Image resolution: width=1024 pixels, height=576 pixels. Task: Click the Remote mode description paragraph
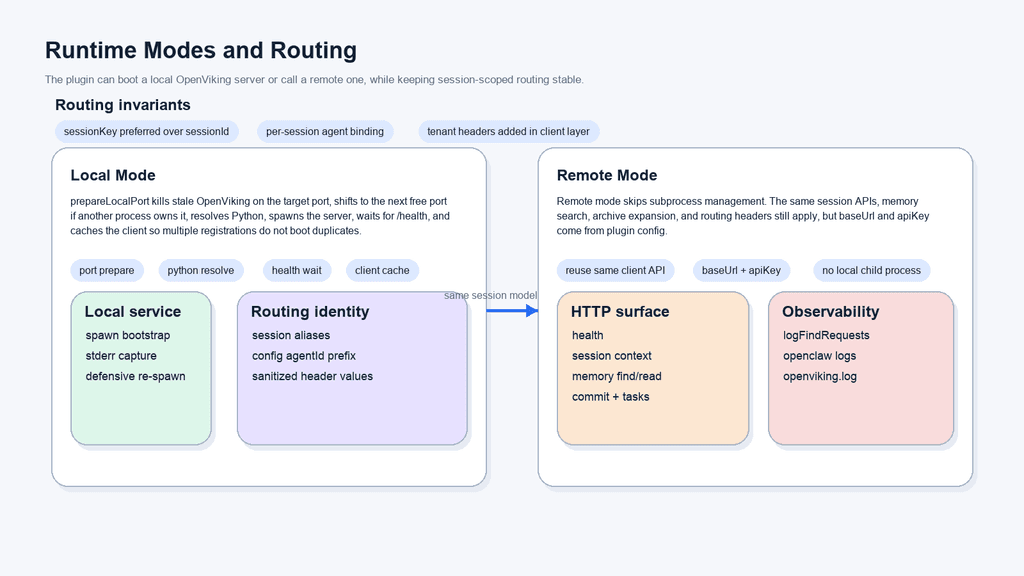pos(743,216)
